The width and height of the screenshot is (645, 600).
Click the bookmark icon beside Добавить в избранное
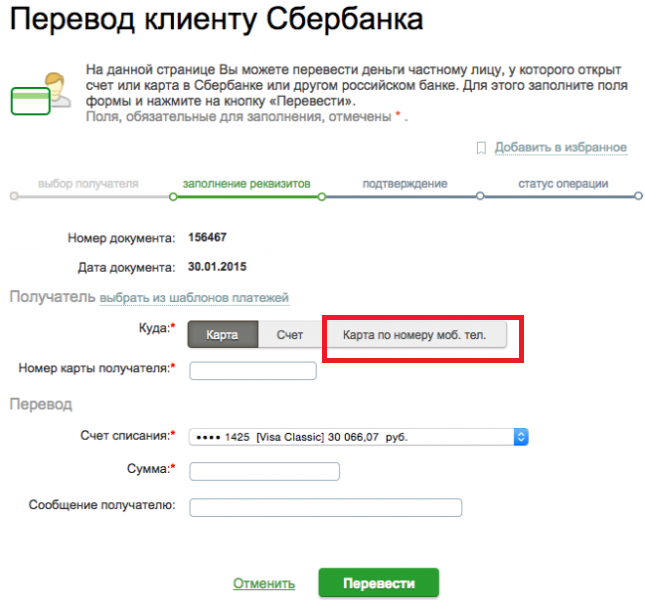pyautogui.click(x=481, y=148)
